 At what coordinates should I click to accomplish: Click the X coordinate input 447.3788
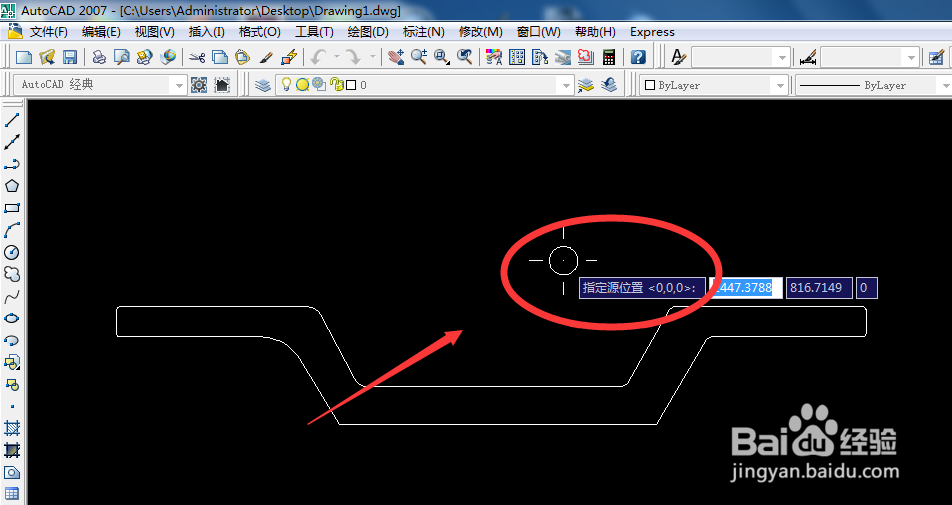tap(746, 288)
